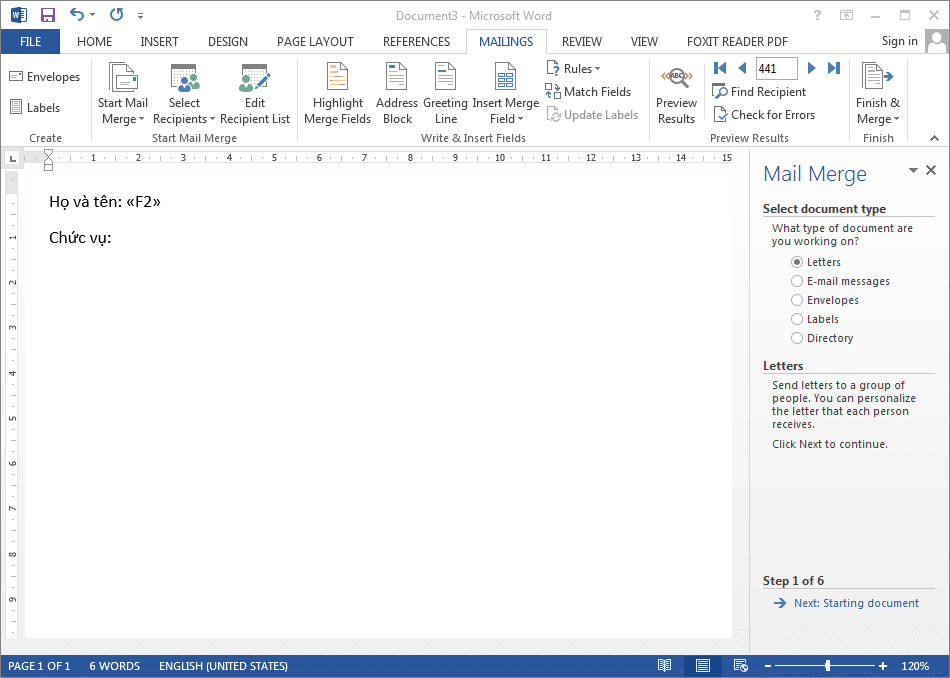Select the Letters radio option
This screenshot has width=950, height=678.
coord(797,262)
